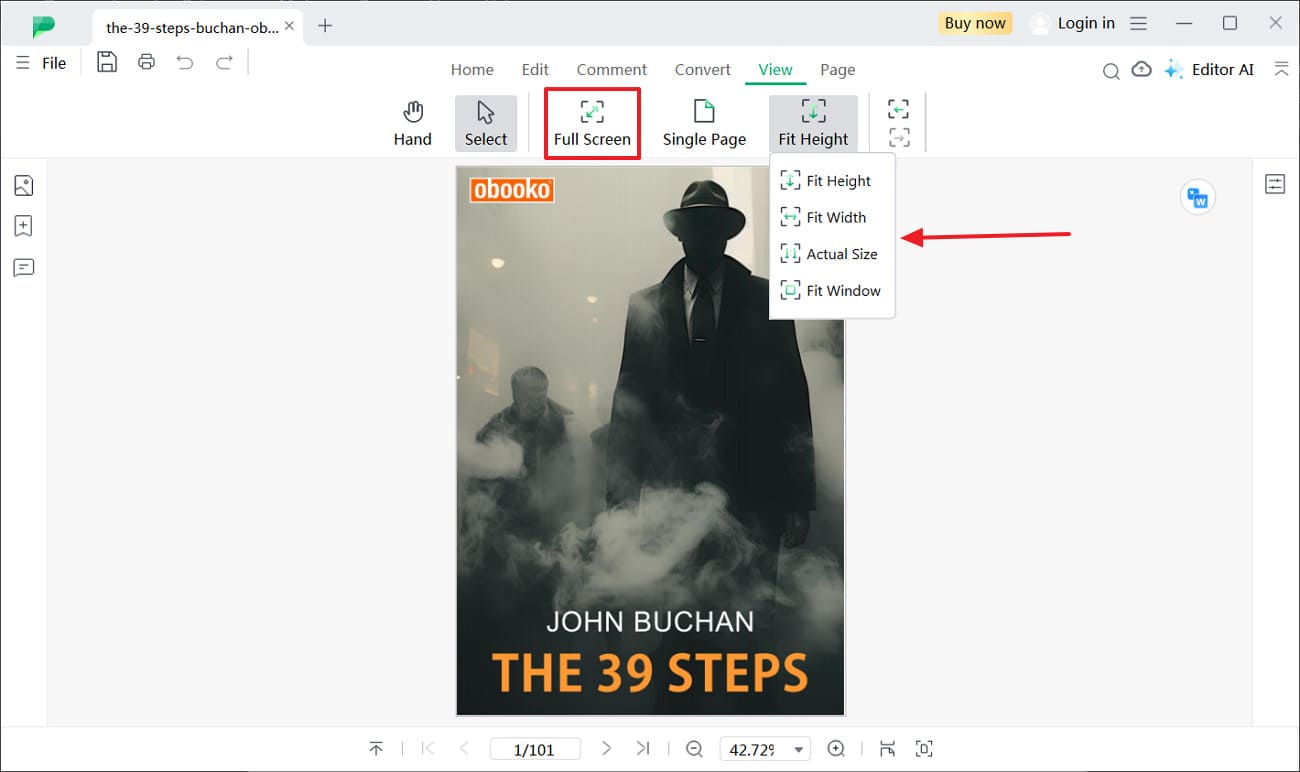This screenshot has width=1300, height=772.
Task: Open the thumbnails panel in left sidebar
Action: click(24, 185)
